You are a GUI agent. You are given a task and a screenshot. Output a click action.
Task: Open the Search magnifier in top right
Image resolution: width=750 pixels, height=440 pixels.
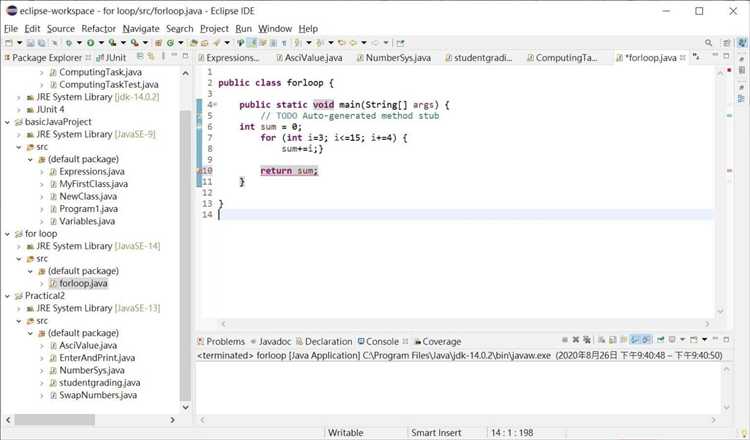tap(709, 43)
